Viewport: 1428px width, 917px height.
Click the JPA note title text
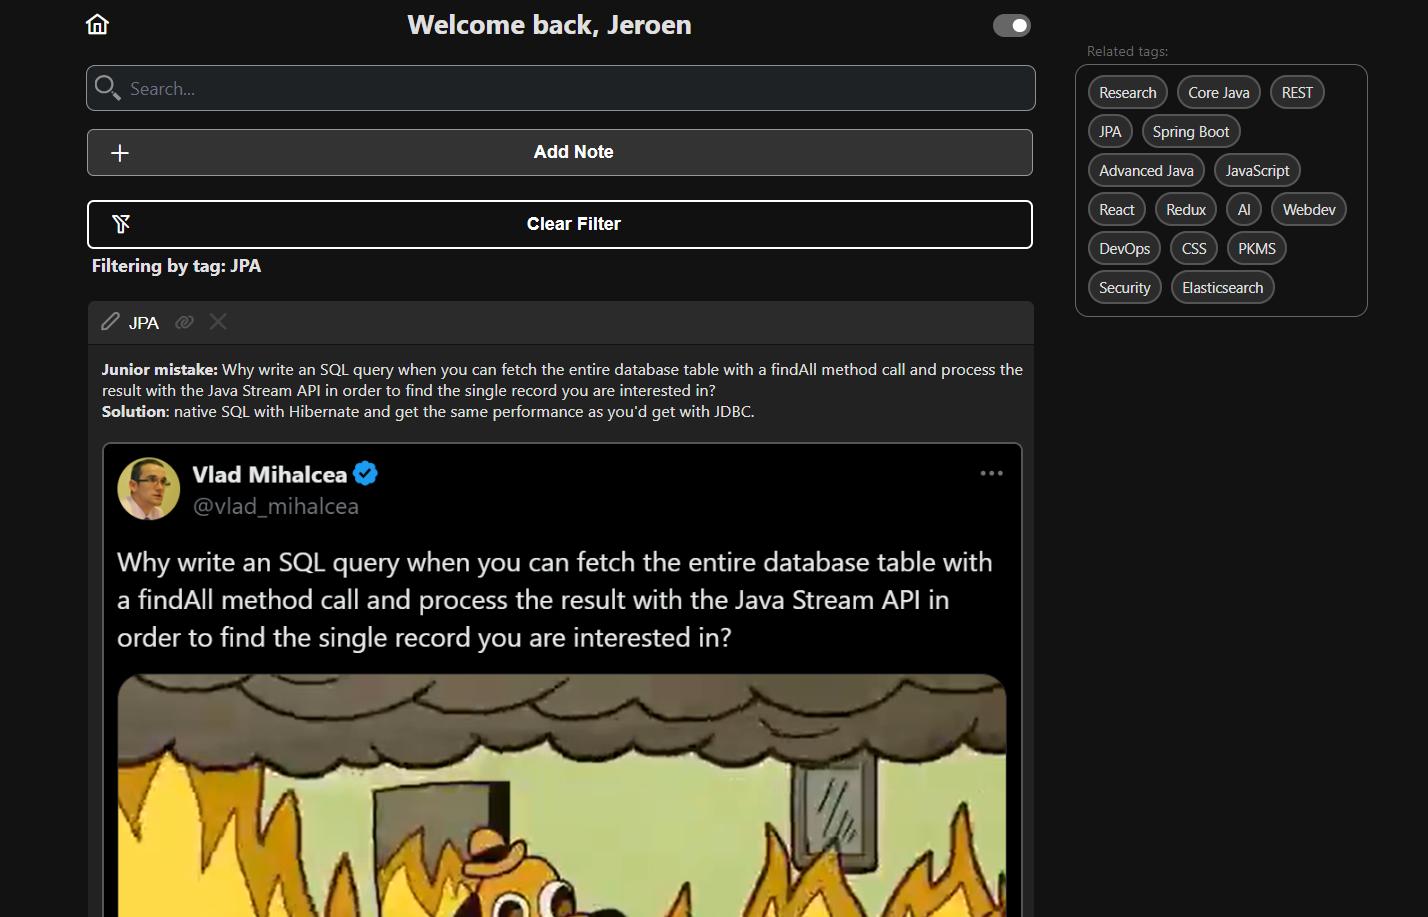(x=144, y=323)
